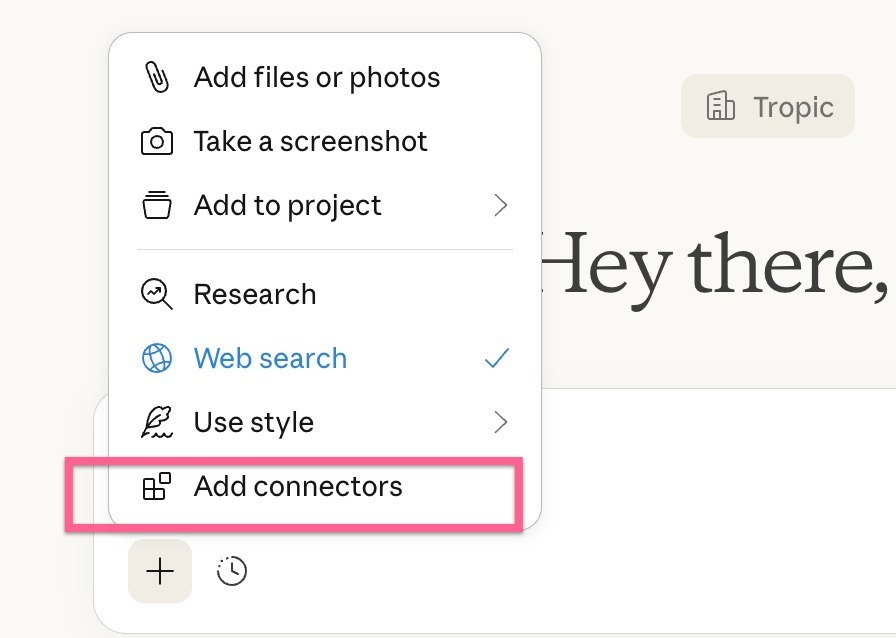
Task: Click the Tropic organization button
Action: click(768, 106)
